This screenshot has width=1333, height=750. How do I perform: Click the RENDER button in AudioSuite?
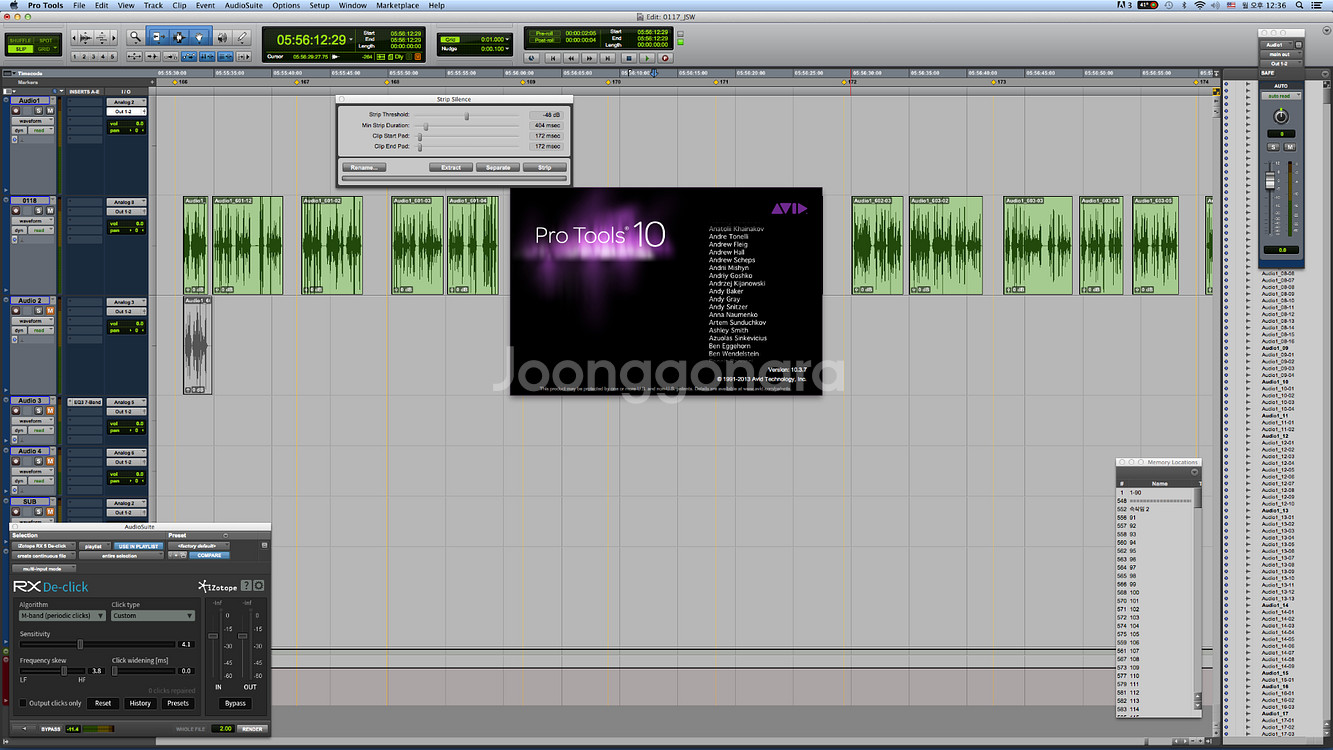coord(252,729)
